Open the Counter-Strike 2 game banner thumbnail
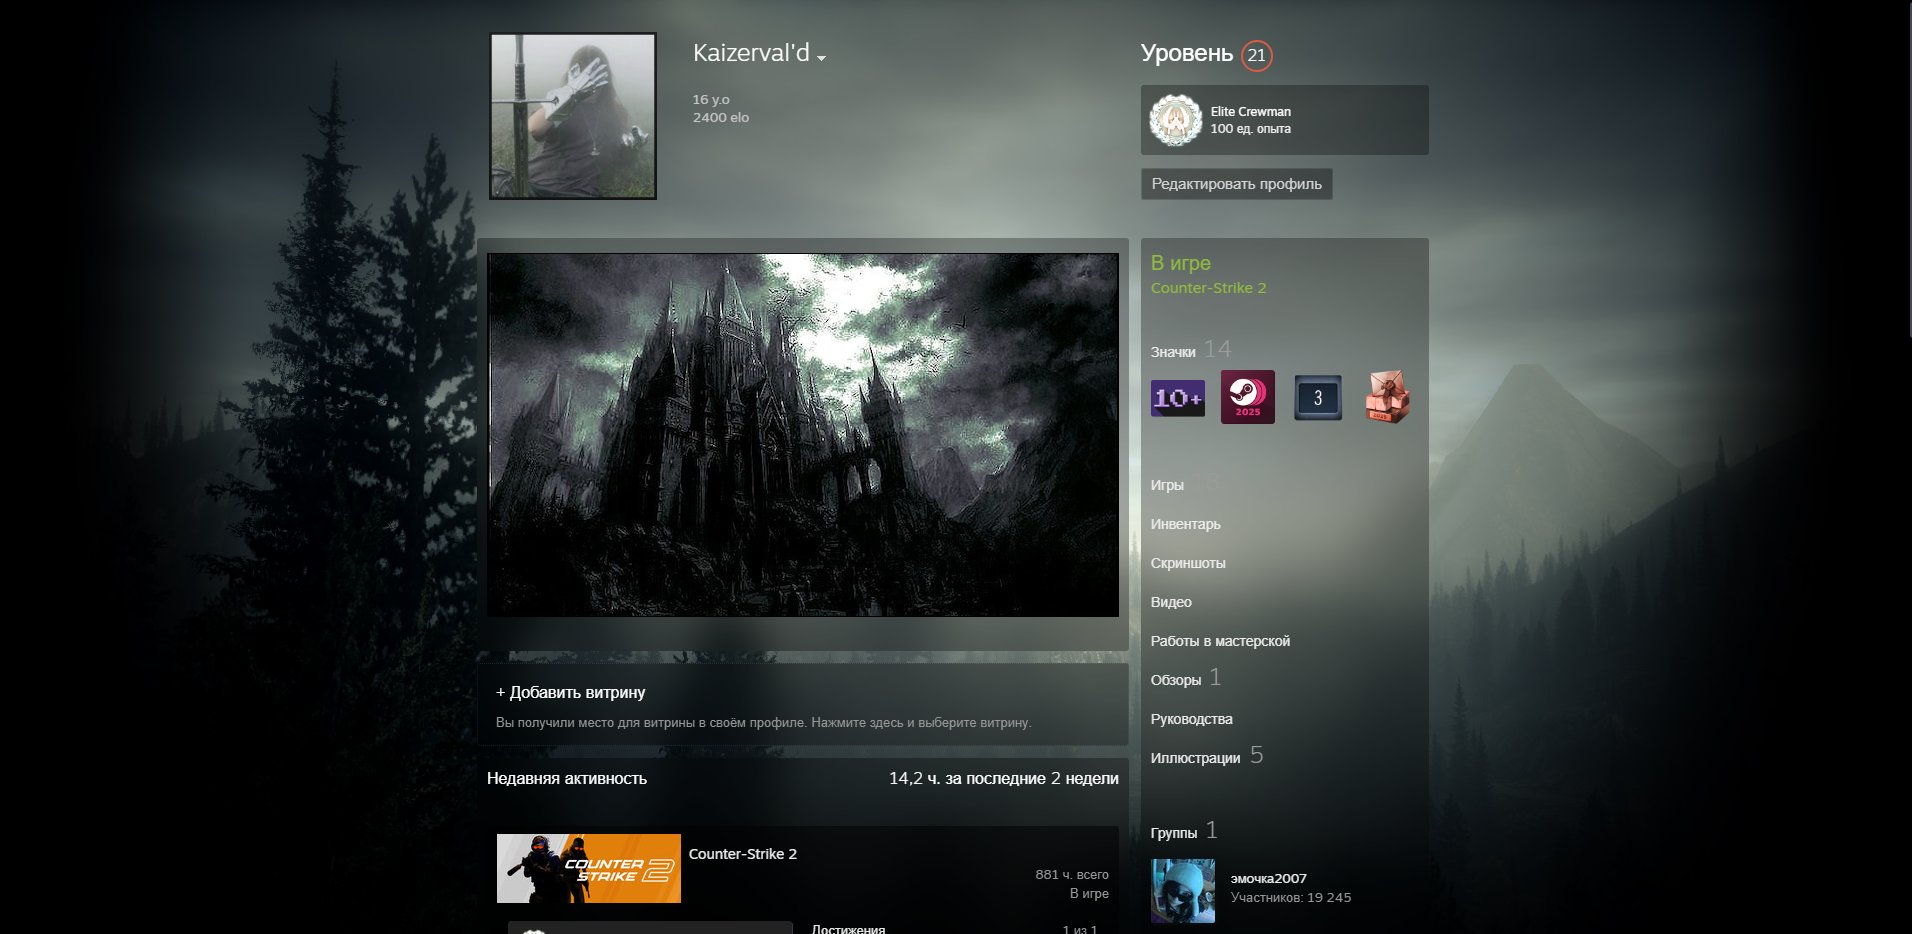Image resolution: width=1912 pixels, height=934 pixels. tap(589, 868)
